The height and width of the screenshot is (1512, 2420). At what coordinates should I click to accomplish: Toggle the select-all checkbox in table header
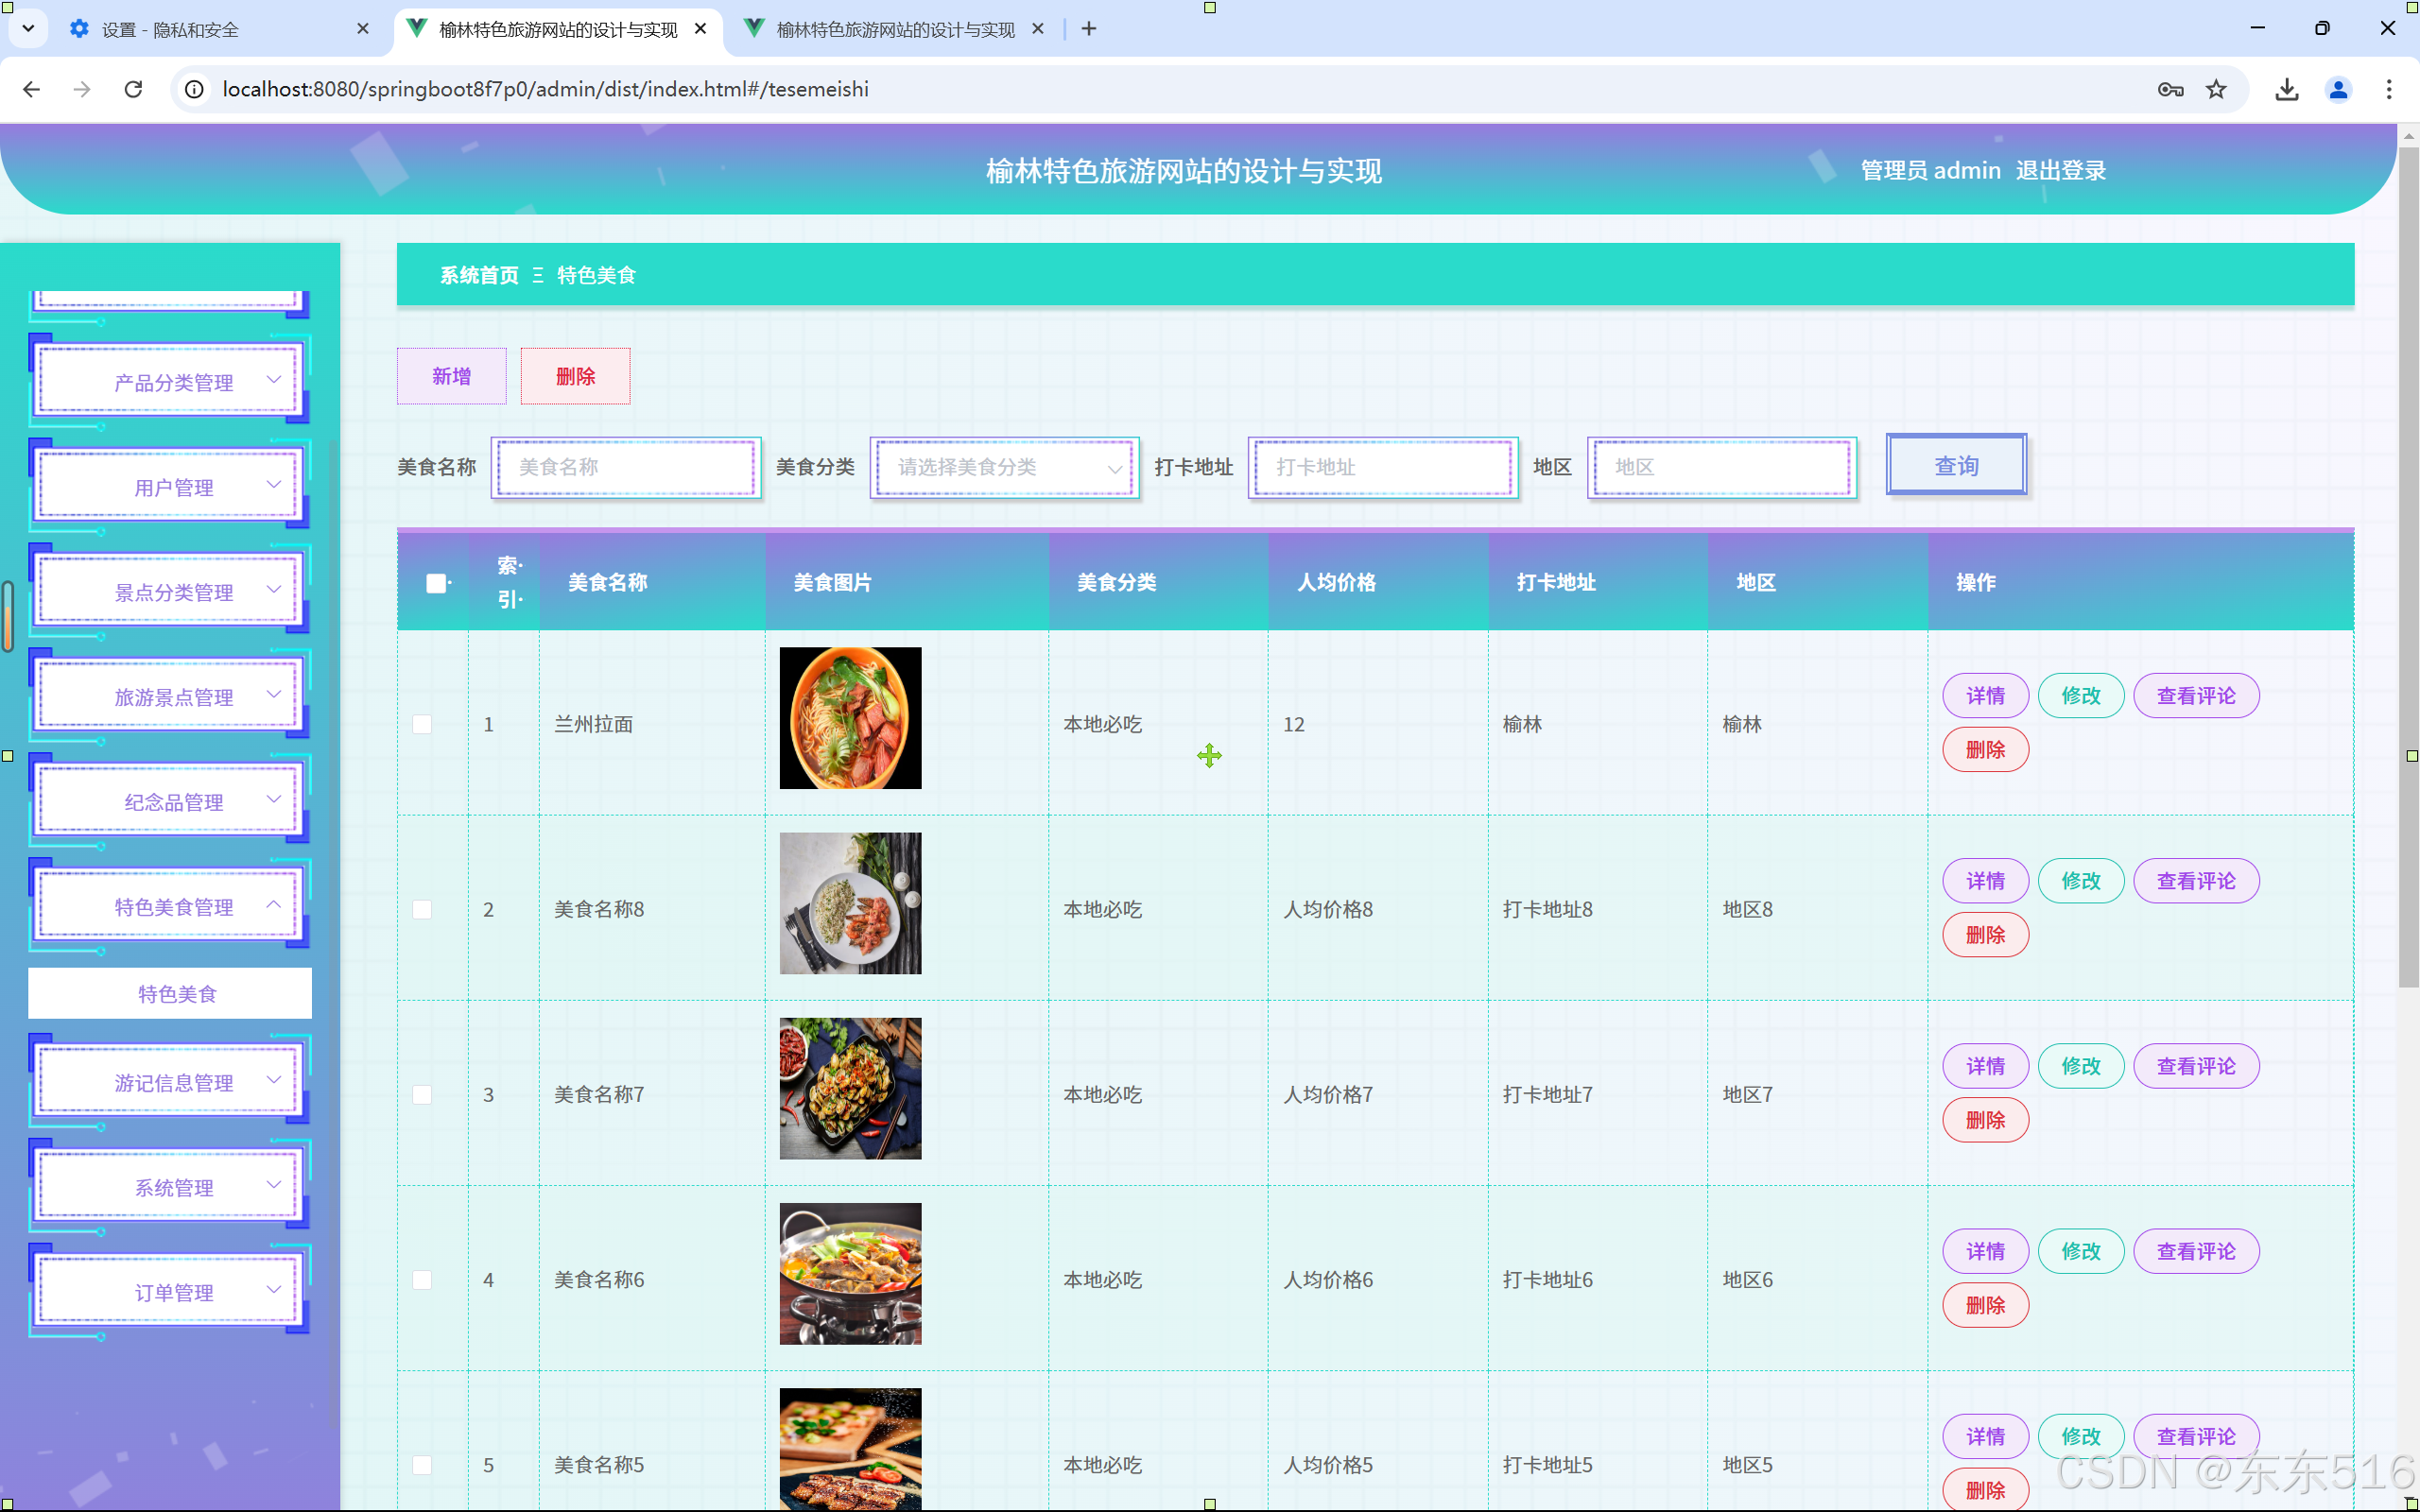click(x=436, y=583)
